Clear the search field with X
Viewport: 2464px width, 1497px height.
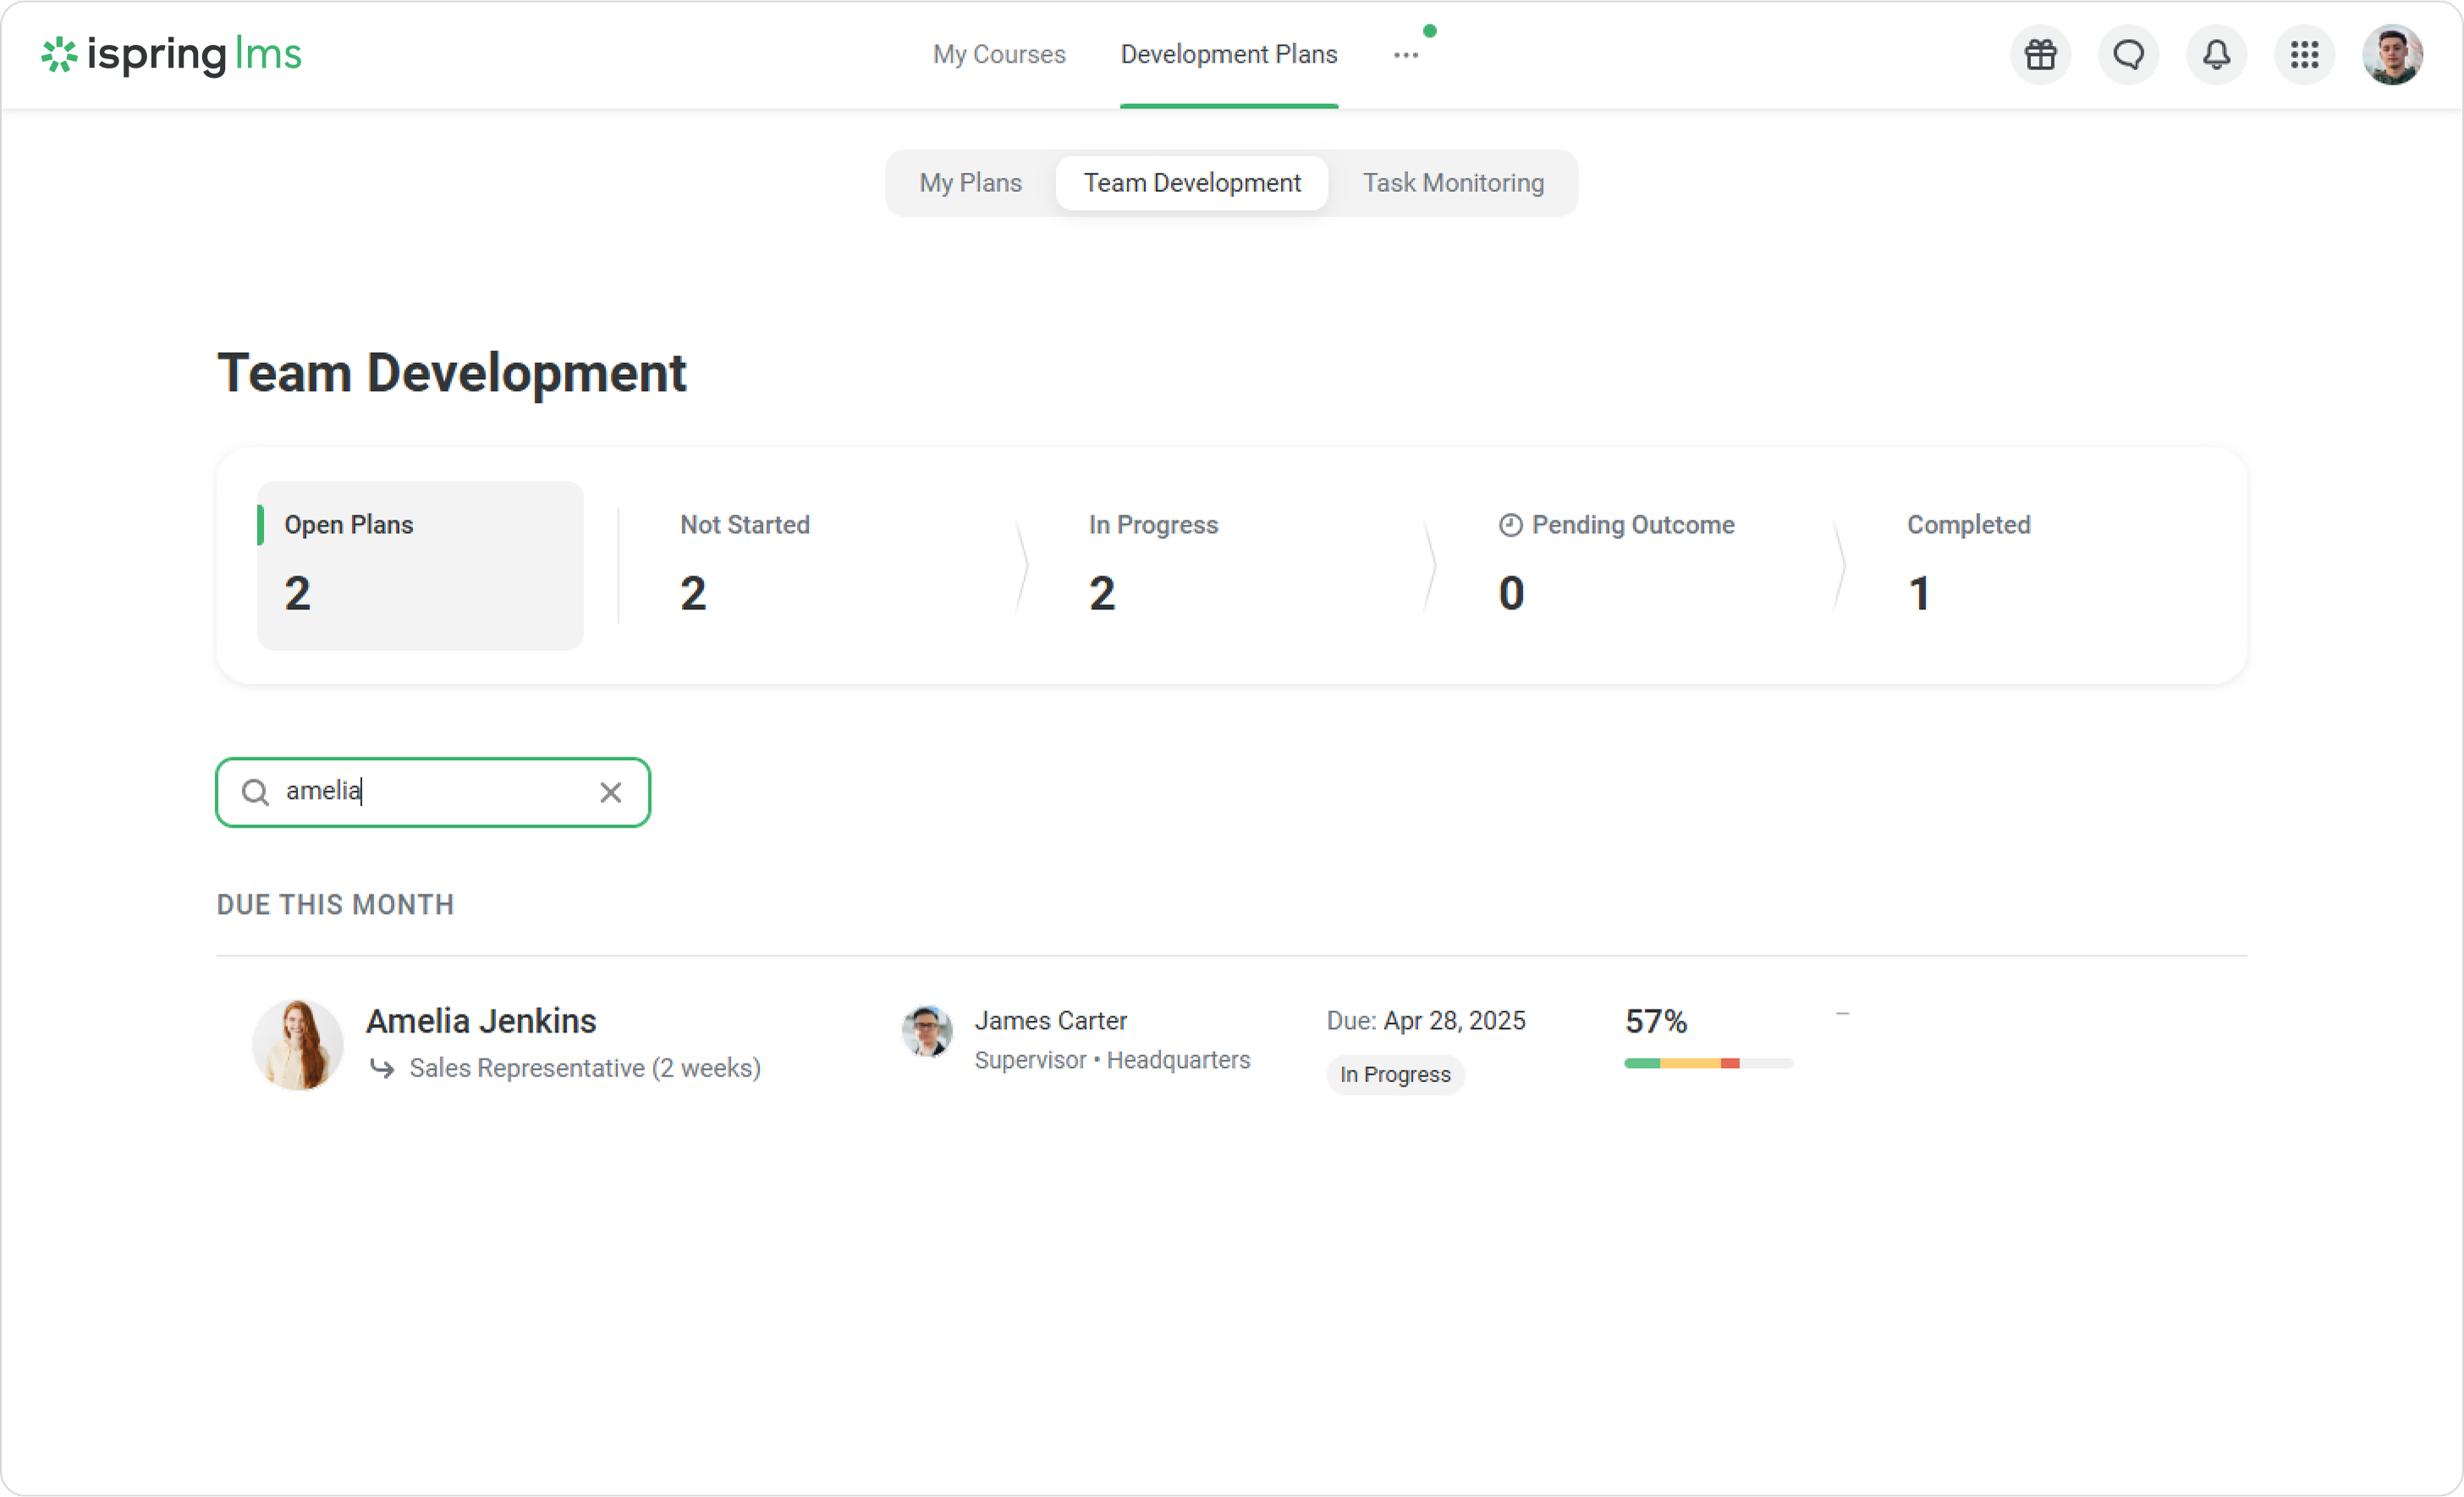pos(610,792)
